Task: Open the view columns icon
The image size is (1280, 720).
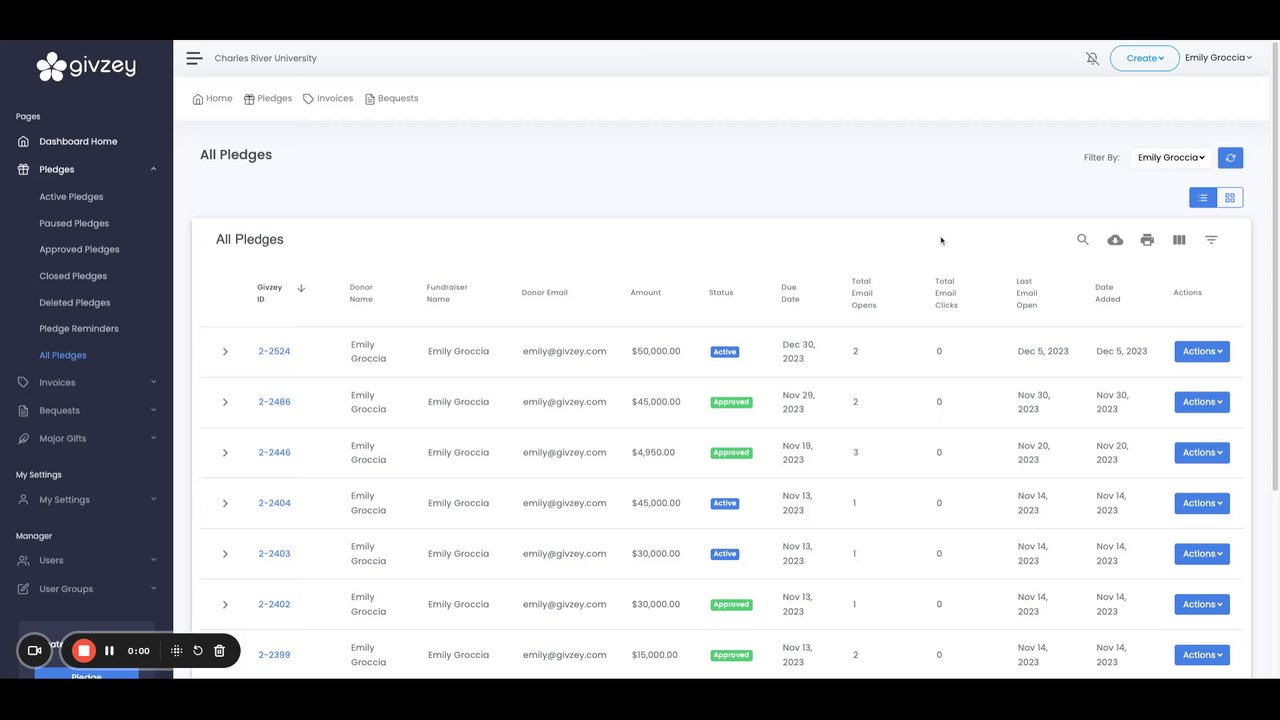Action: tap(1179, 240)
